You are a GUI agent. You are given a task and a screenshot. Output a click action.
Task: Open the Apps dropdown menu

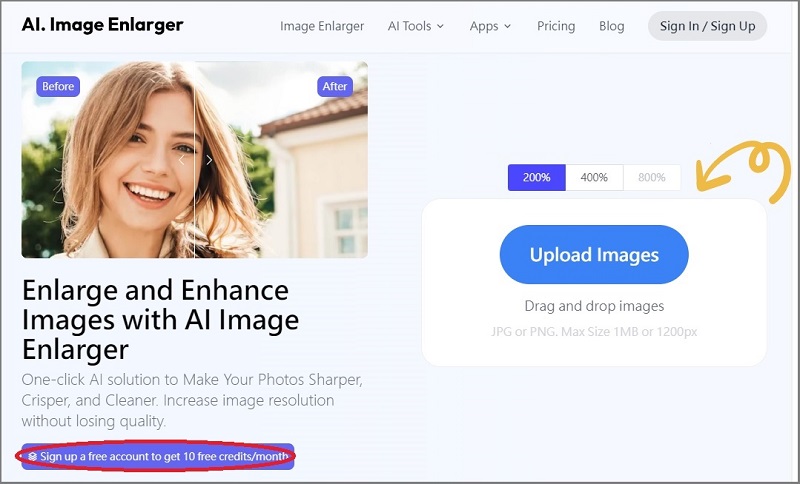pos(490,26)
